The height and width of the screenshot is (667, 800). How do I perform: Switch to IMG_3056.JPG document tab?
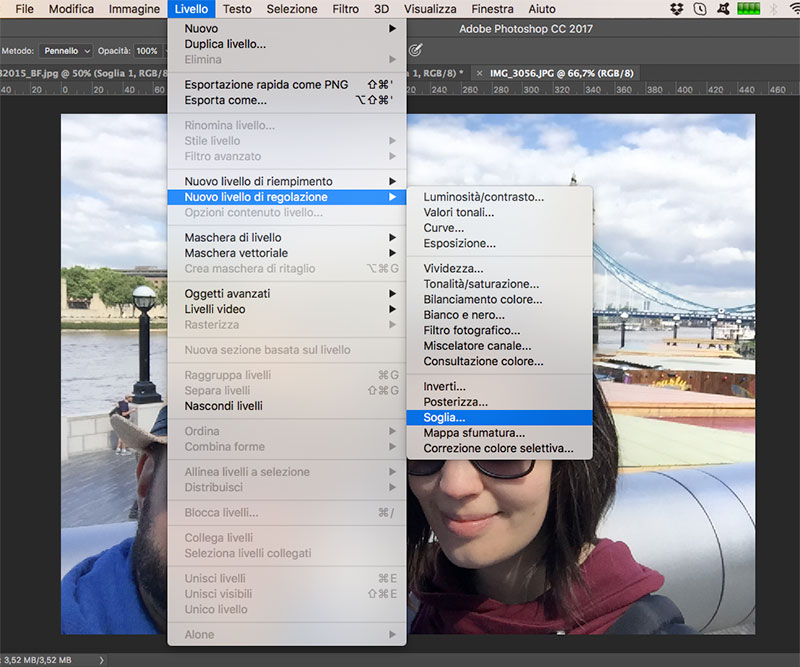561,73
